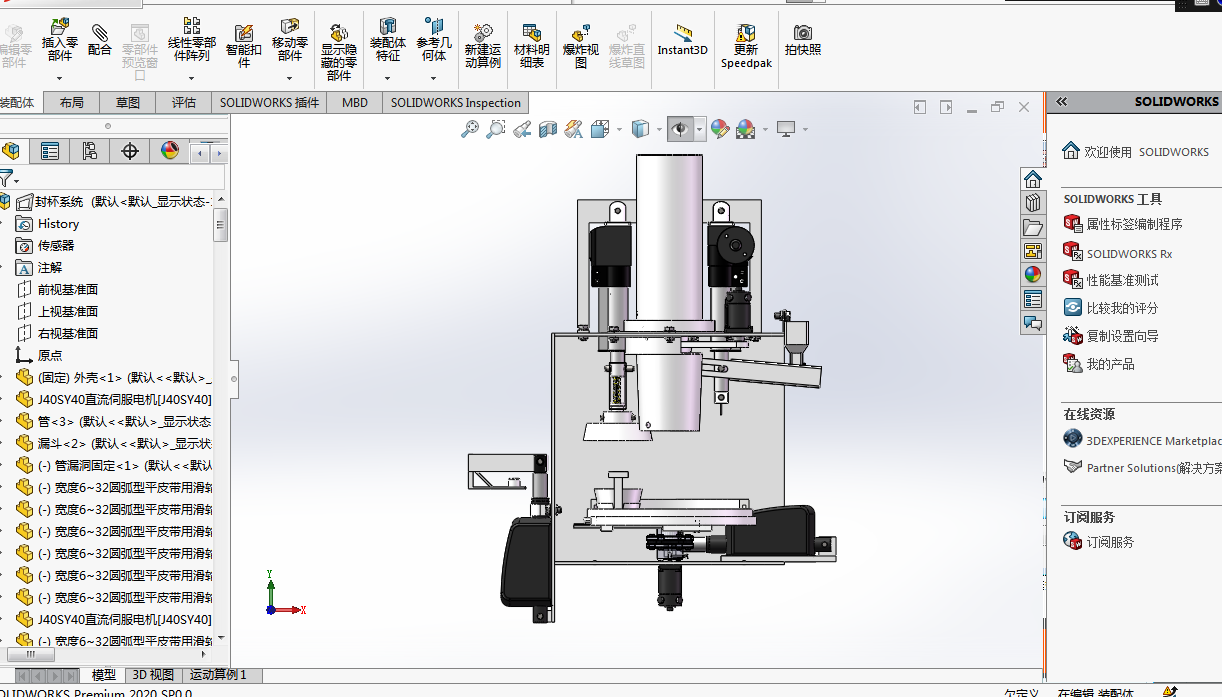The height and width of the screenshot is (697, 1222).
Task: Click the Section View icon
Action: pos(548,129)
